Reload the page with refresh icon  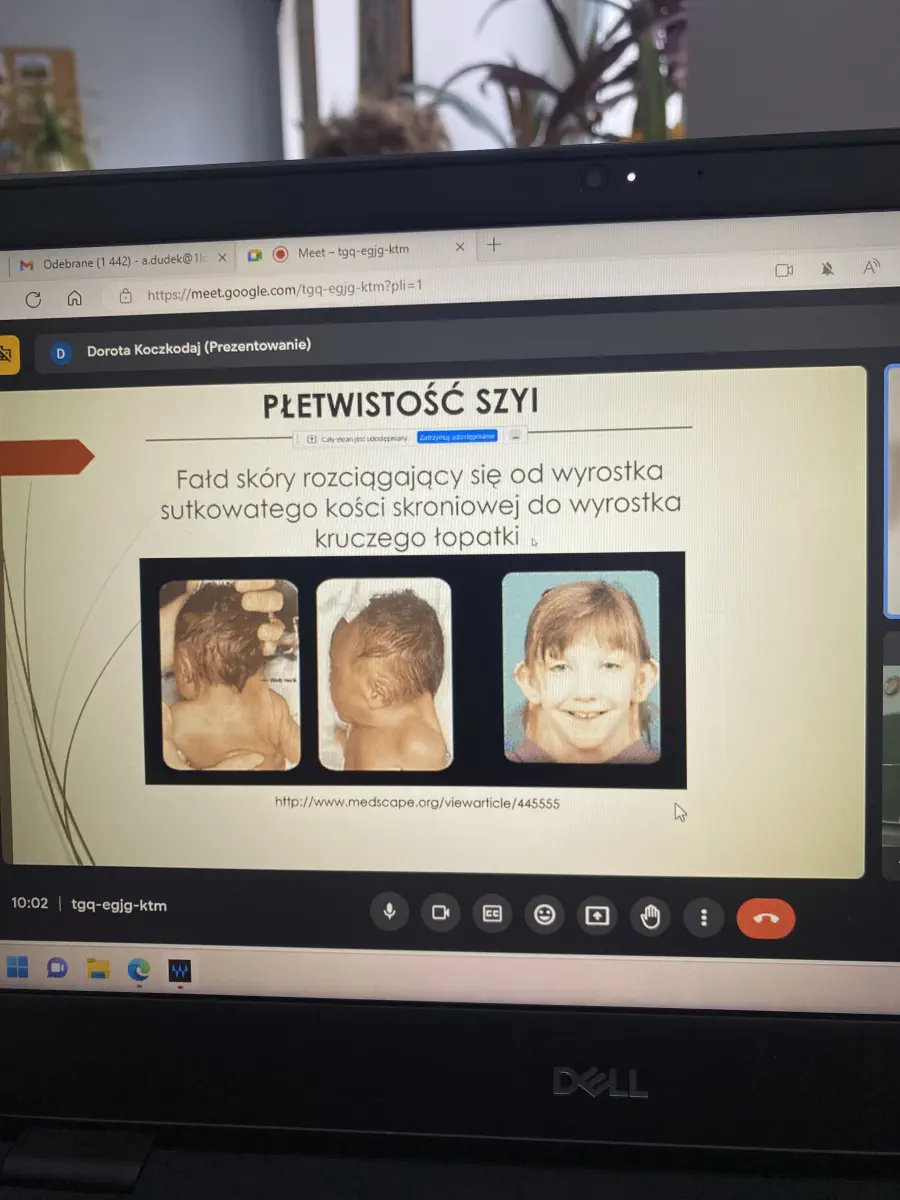click(x=33, y=299)
